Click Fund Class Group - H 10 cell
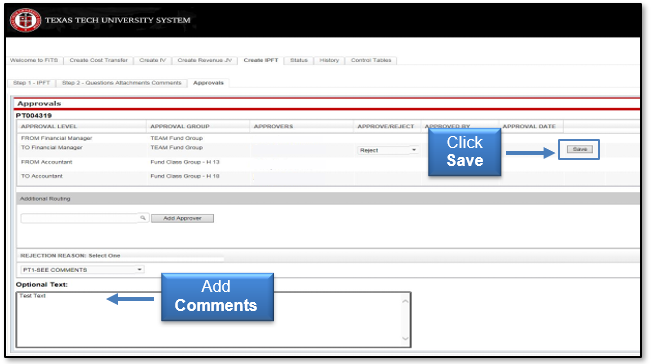 click(185, 176)
